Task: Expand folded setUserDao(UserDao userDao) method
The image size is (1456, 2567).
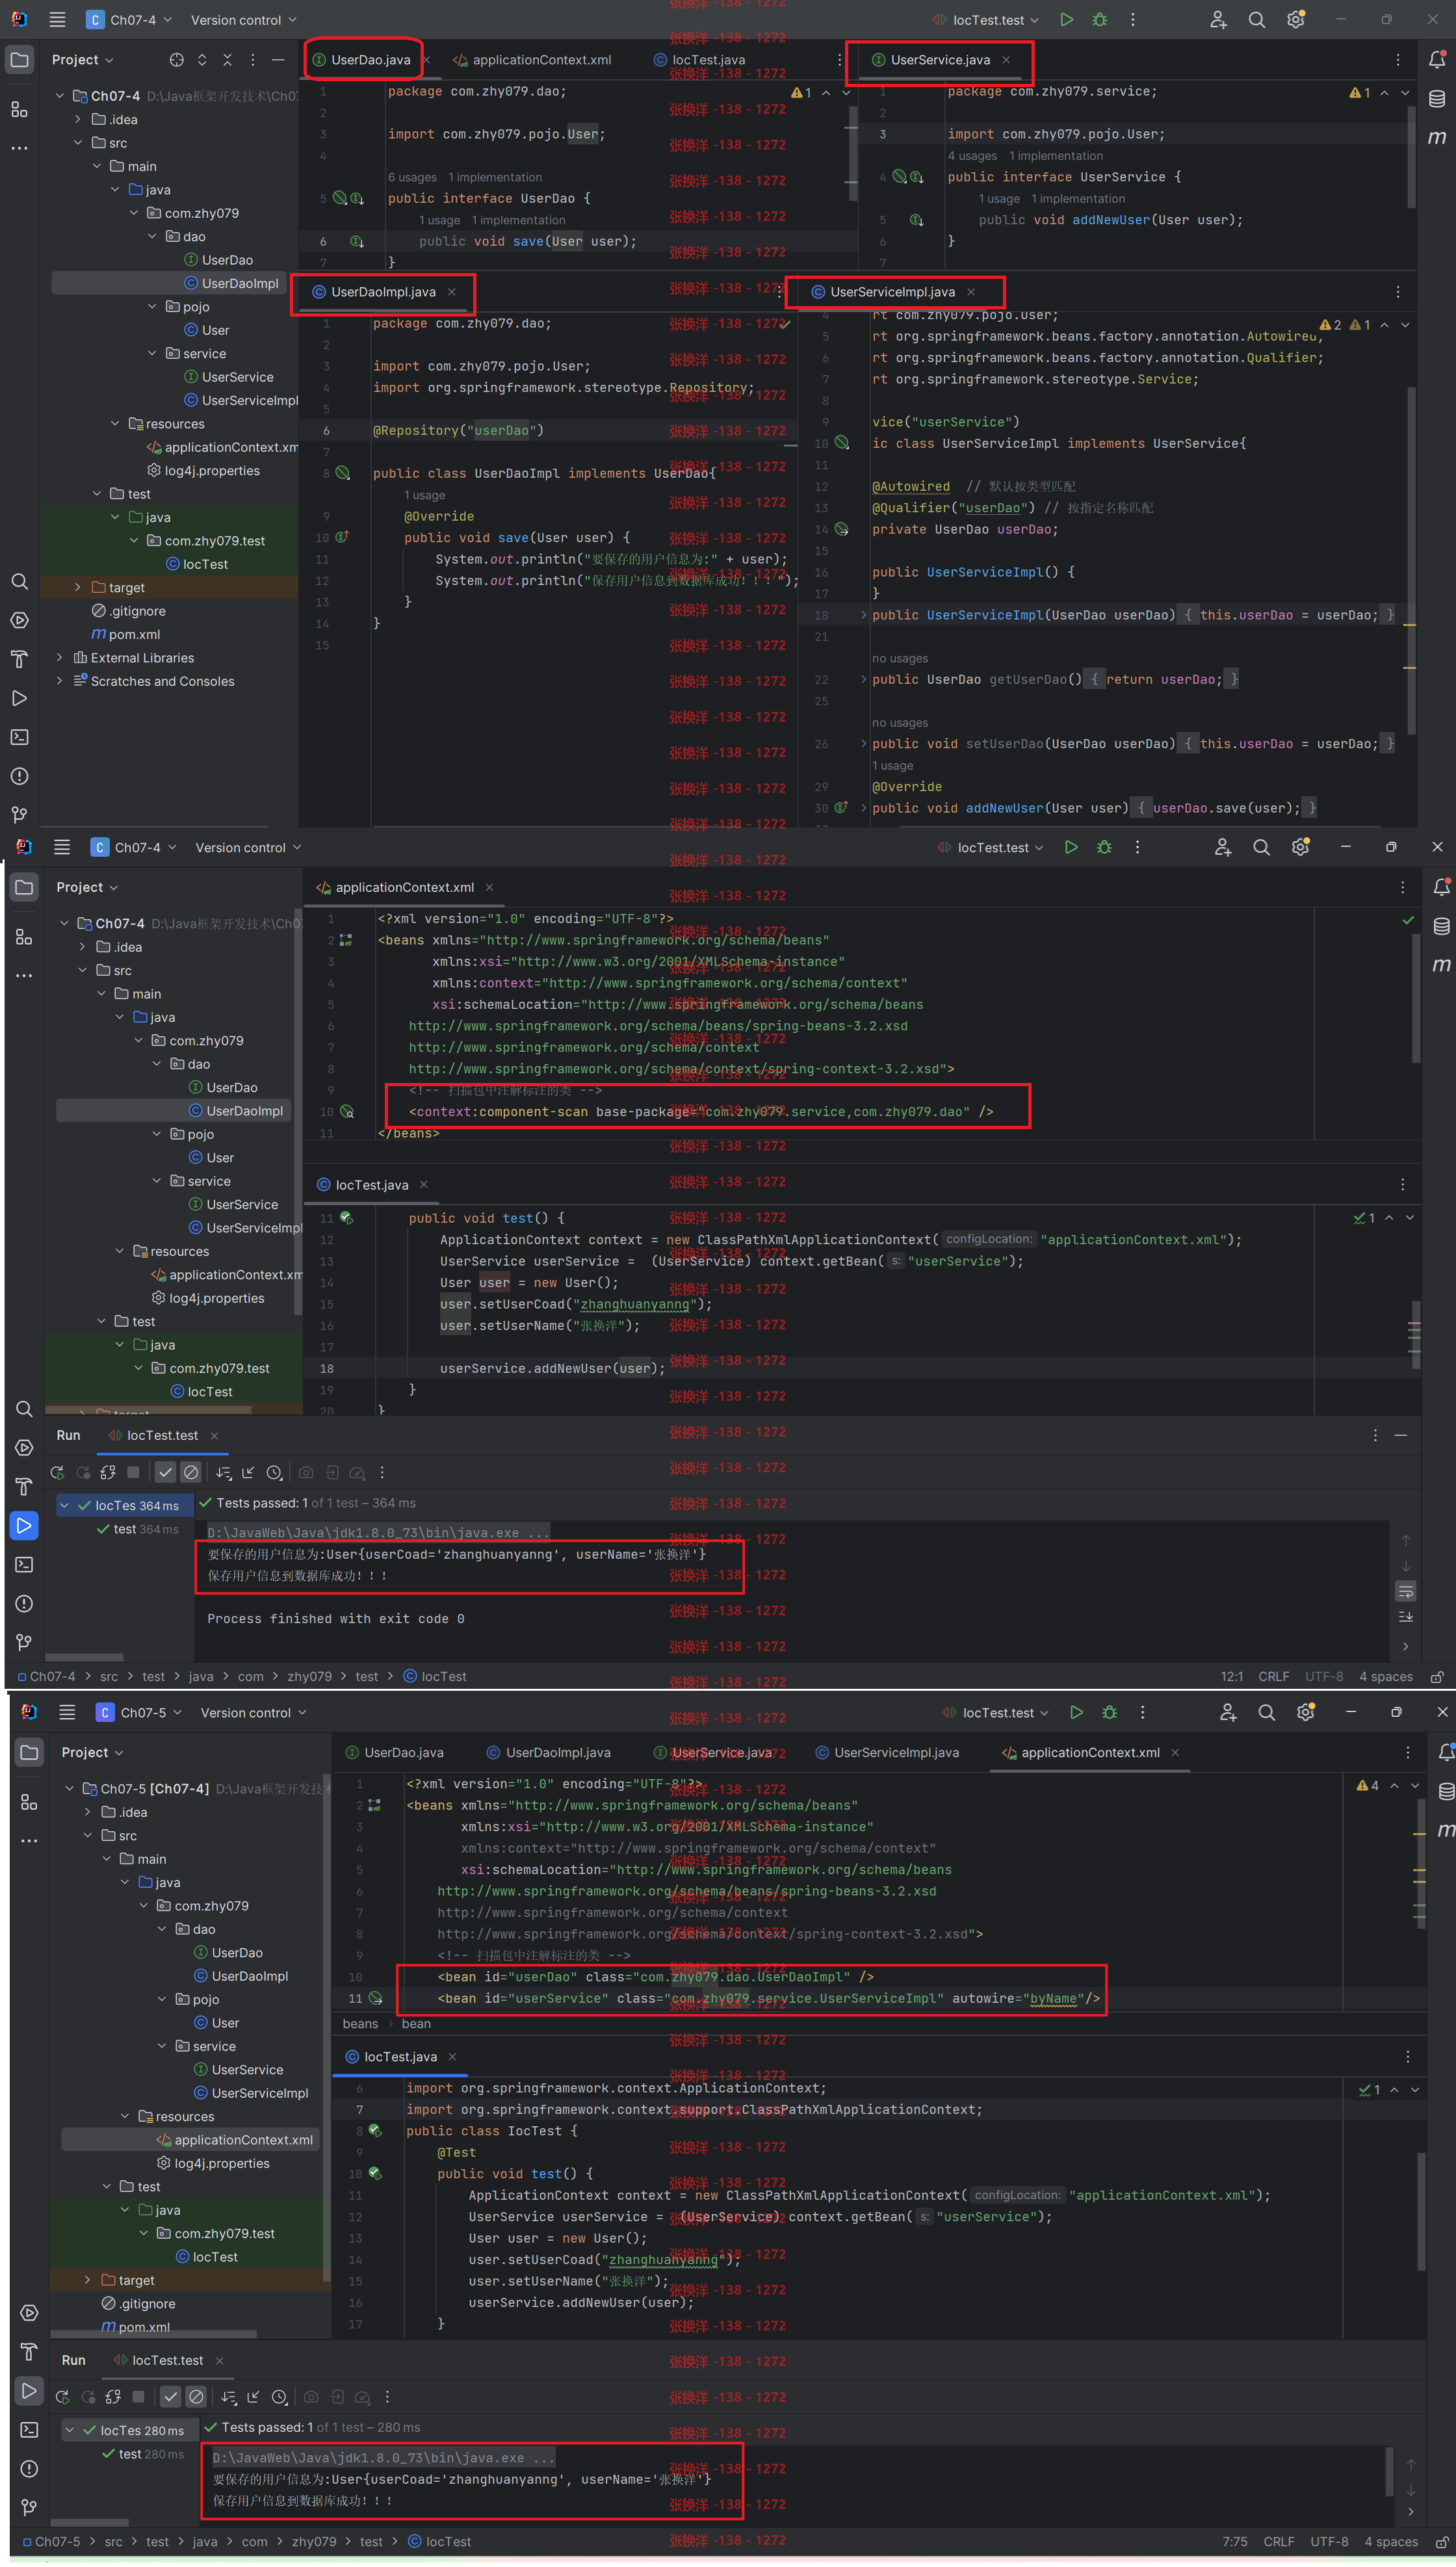Action: pos(864,743)
